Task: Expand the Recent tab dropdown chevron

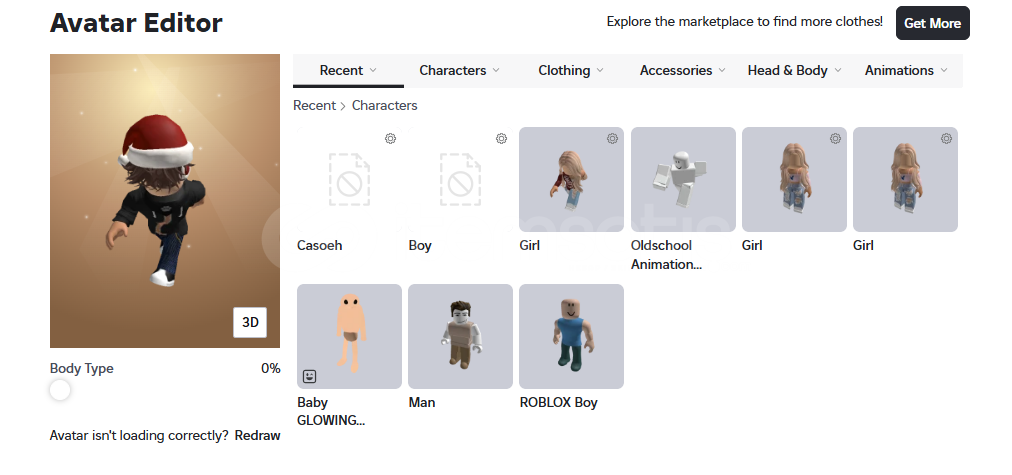Action: (x=373, y=70)
